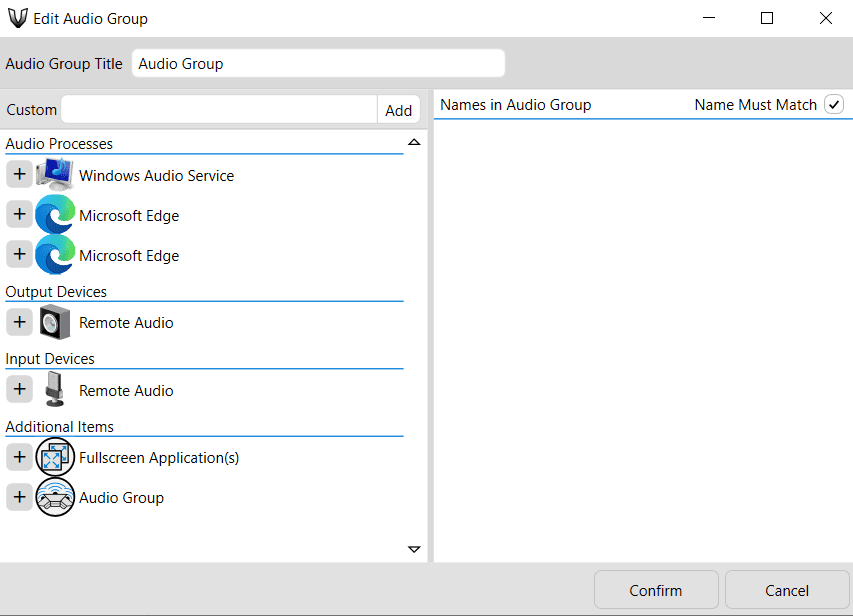Add Fullscreen Application(s) using plus button
The width and height of the screenshot is (853, 616).
tap(19, 457)
